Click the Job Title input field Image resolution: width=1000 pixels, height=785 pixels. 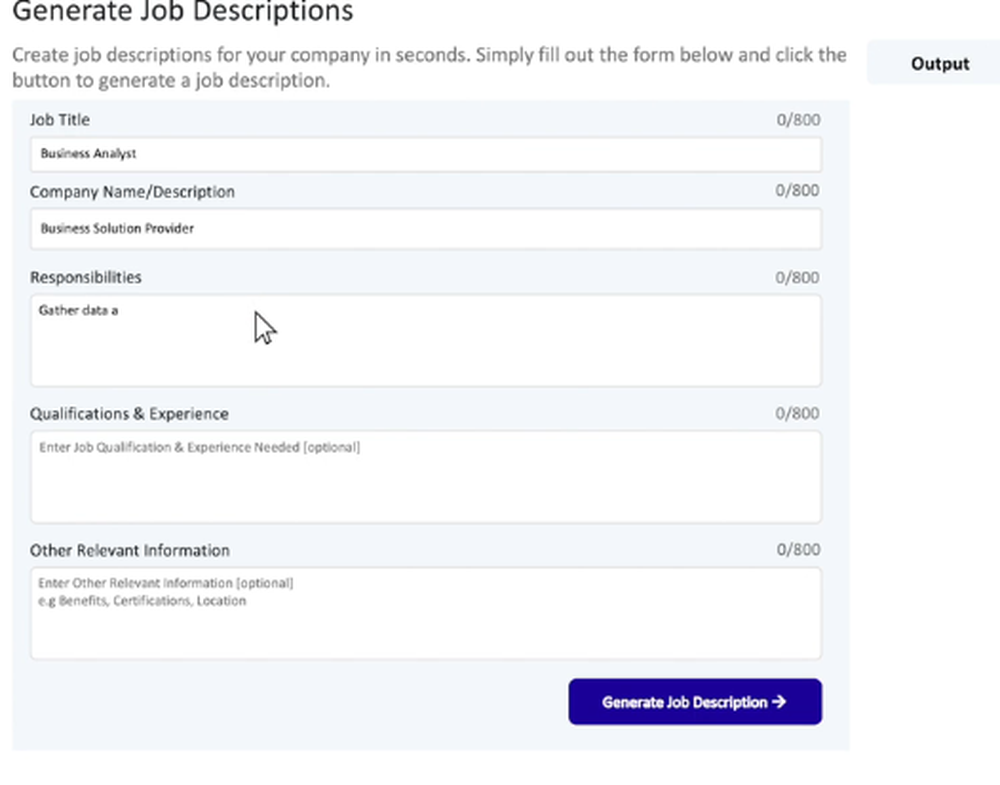(x=425, y=154)
